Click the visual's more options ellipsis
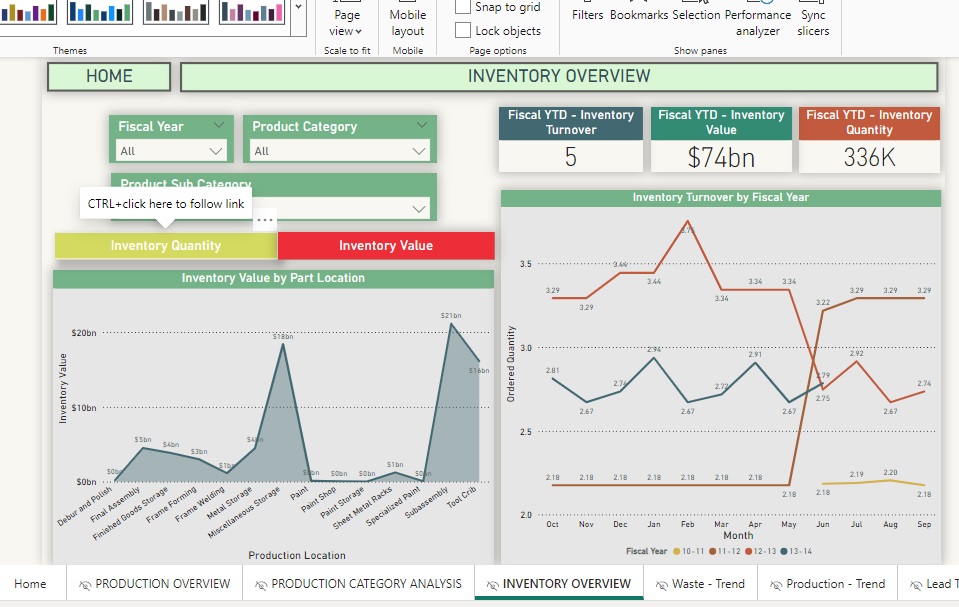Screen dimensions: 959x607 coord(265,219)
